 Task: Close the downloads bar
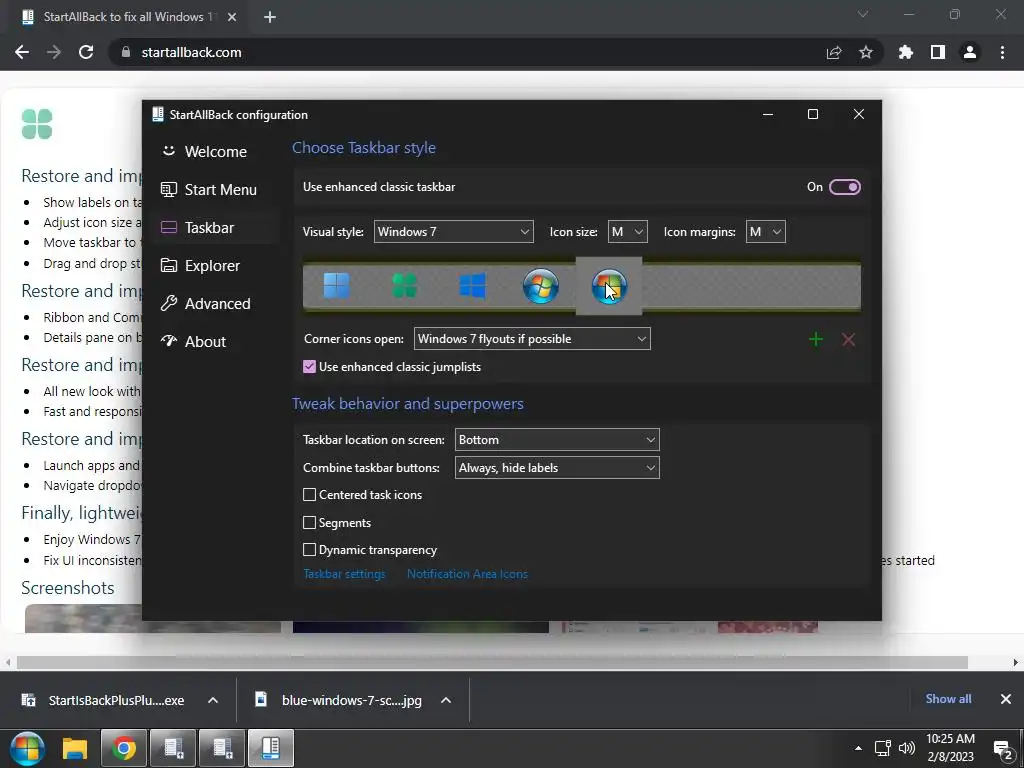click(x=1006, y=699)
